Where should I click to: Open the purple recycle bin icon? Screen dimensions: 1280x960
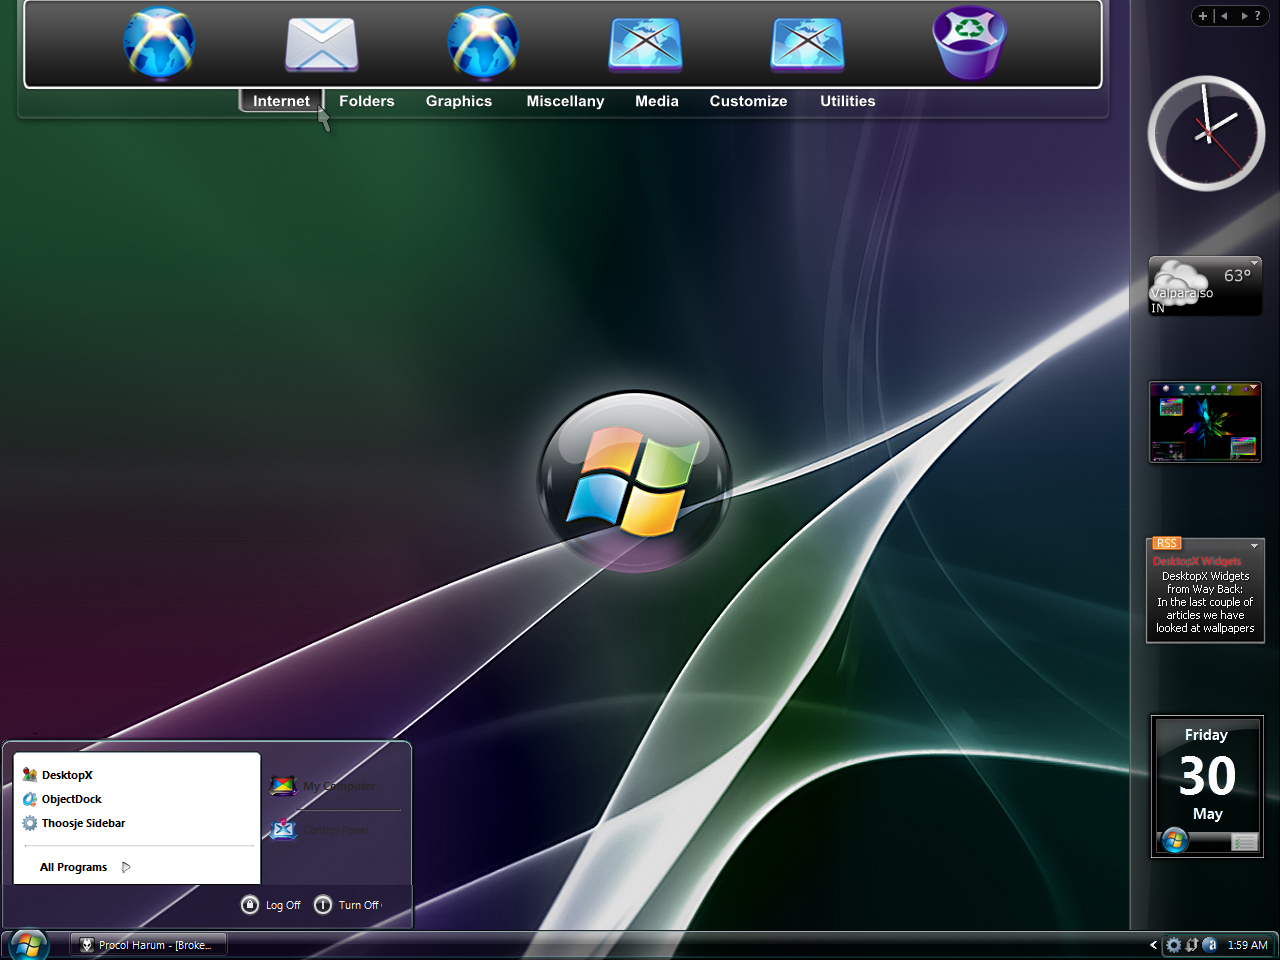pyautogui.click(x=969, y=42)
